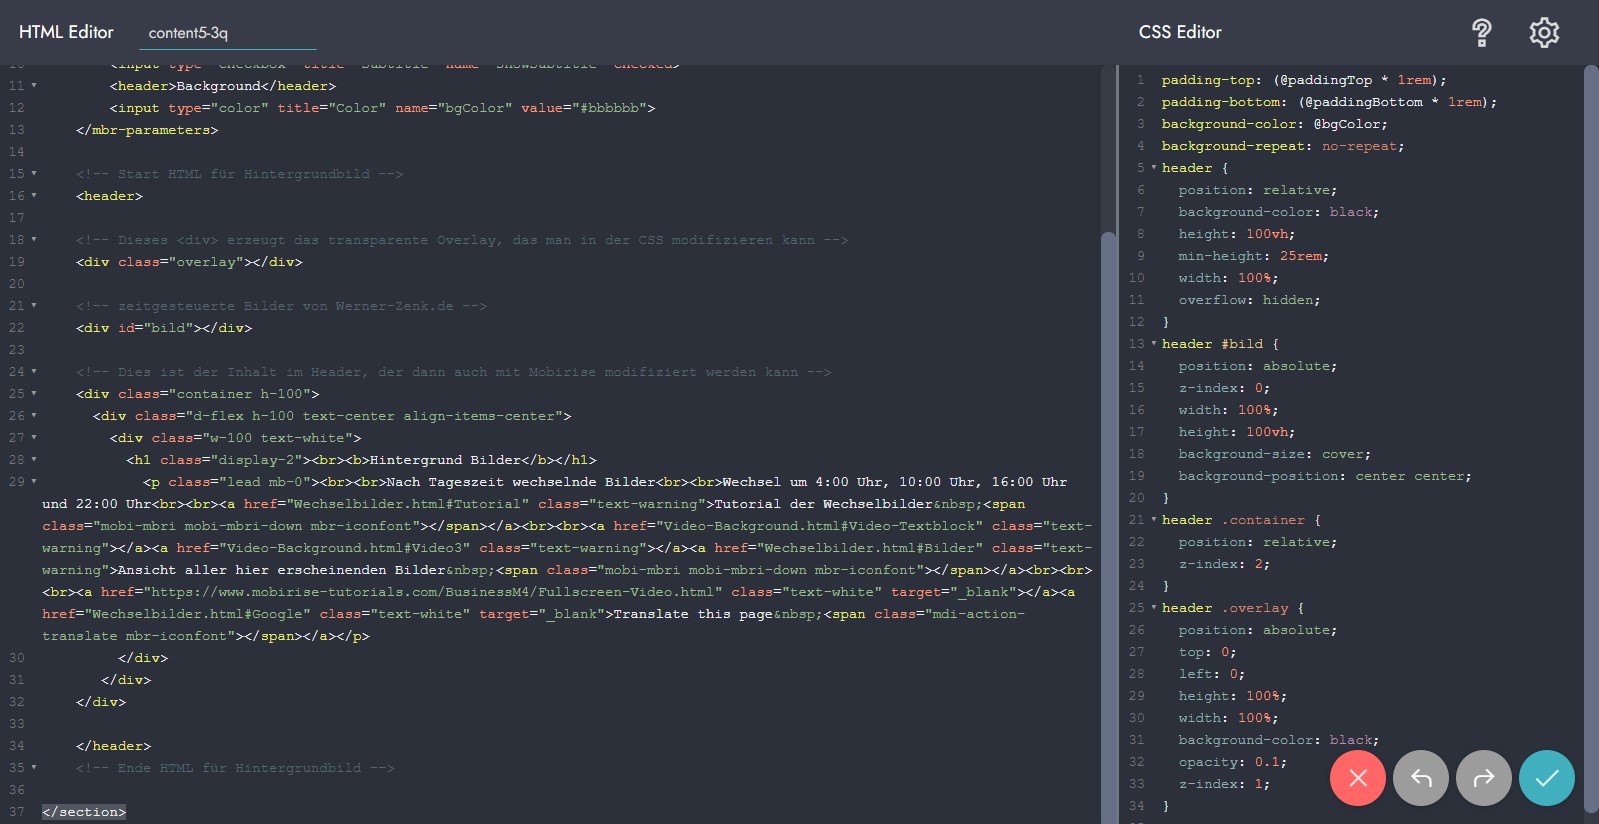
Task: Collapse the header .container CSS rule
Action: [x=1153, y=520]
